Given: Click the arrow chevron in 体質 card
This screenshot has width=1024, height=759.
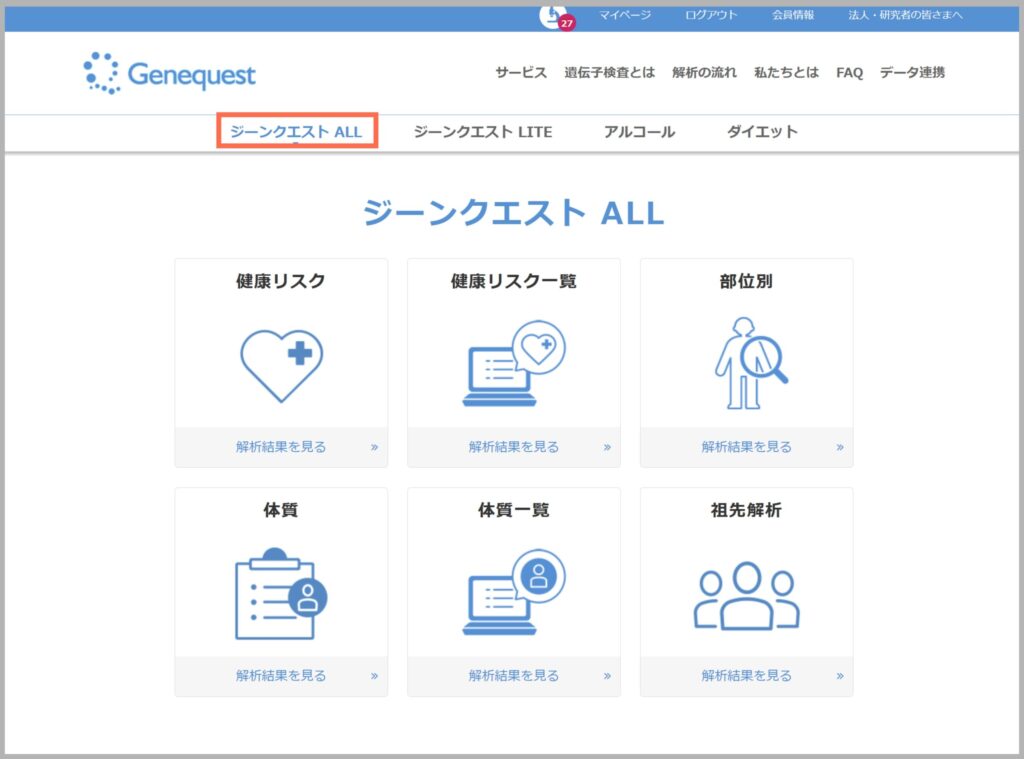Looking at the screenshot, I should [374, 676].
